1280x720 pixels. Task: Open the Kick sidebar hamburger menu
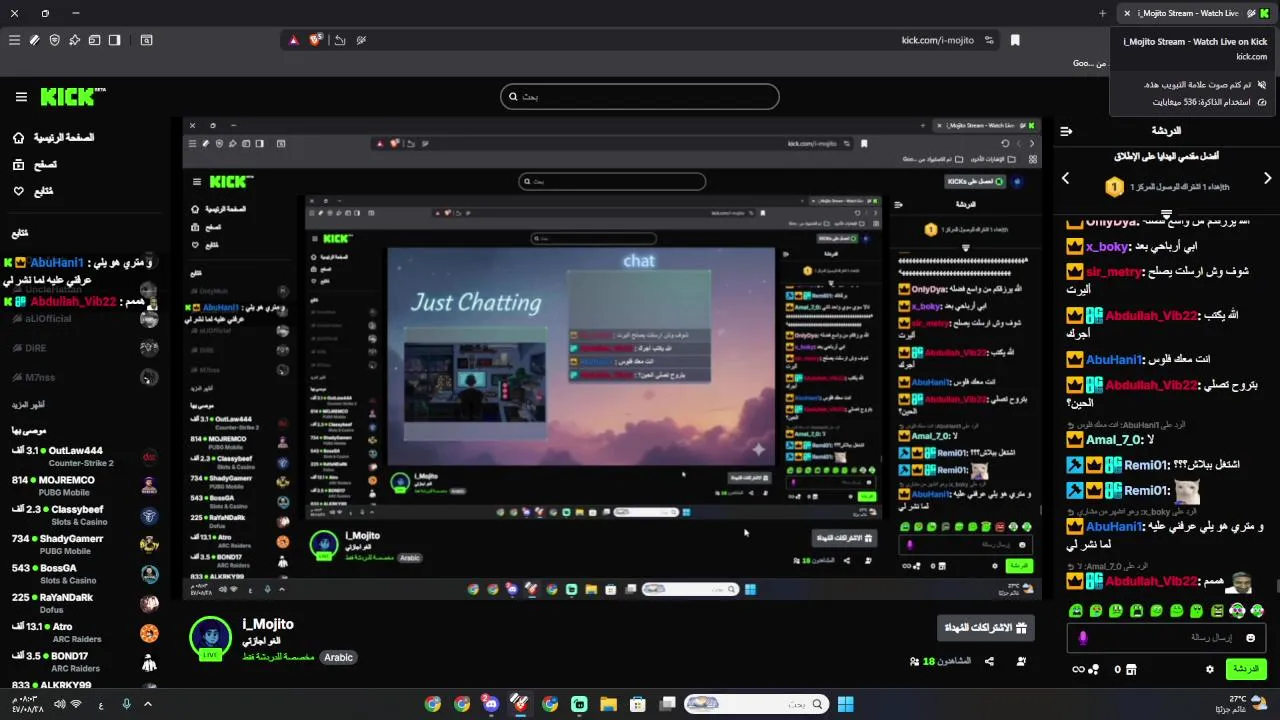click(21, 97)
